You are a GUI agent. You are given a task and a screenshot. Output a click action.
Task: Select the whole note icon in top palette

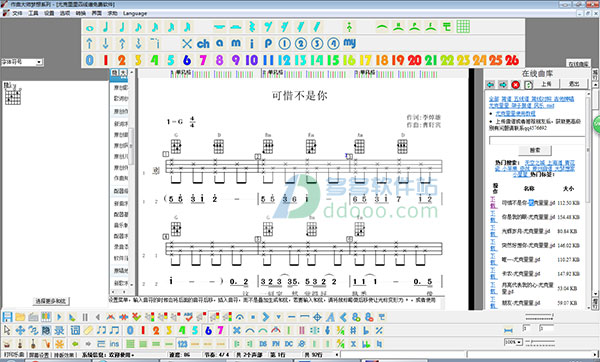pyautogui.click(x=90, y=28)
